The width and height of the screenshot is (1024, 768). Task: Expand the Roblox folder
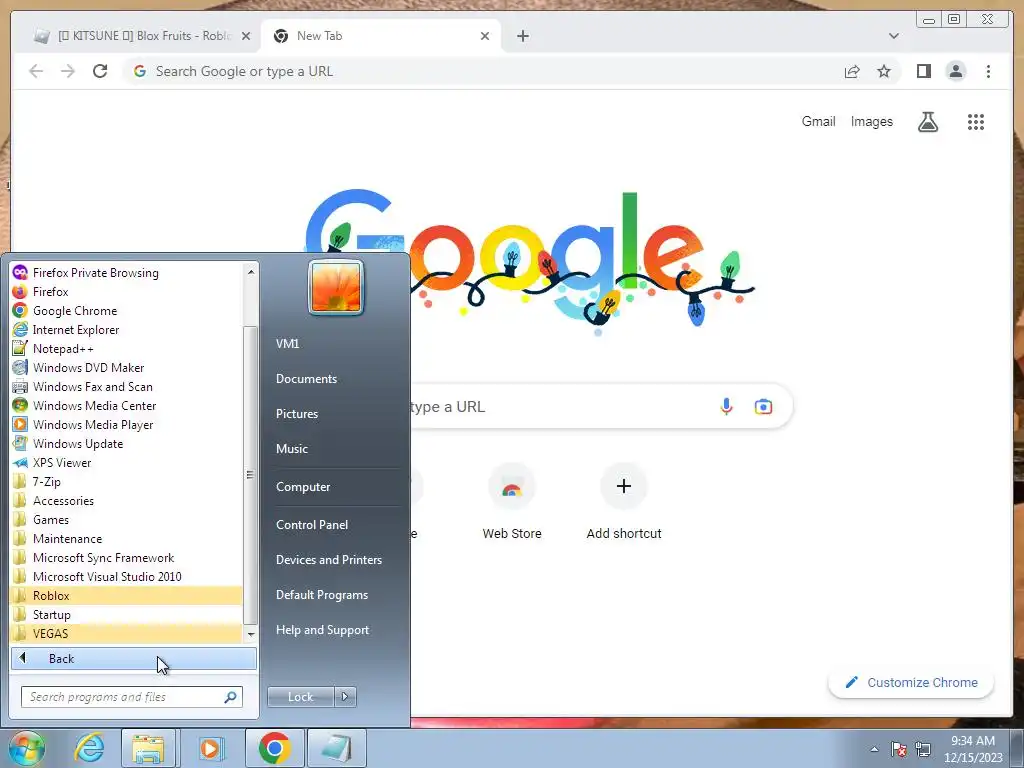(126, 596)
